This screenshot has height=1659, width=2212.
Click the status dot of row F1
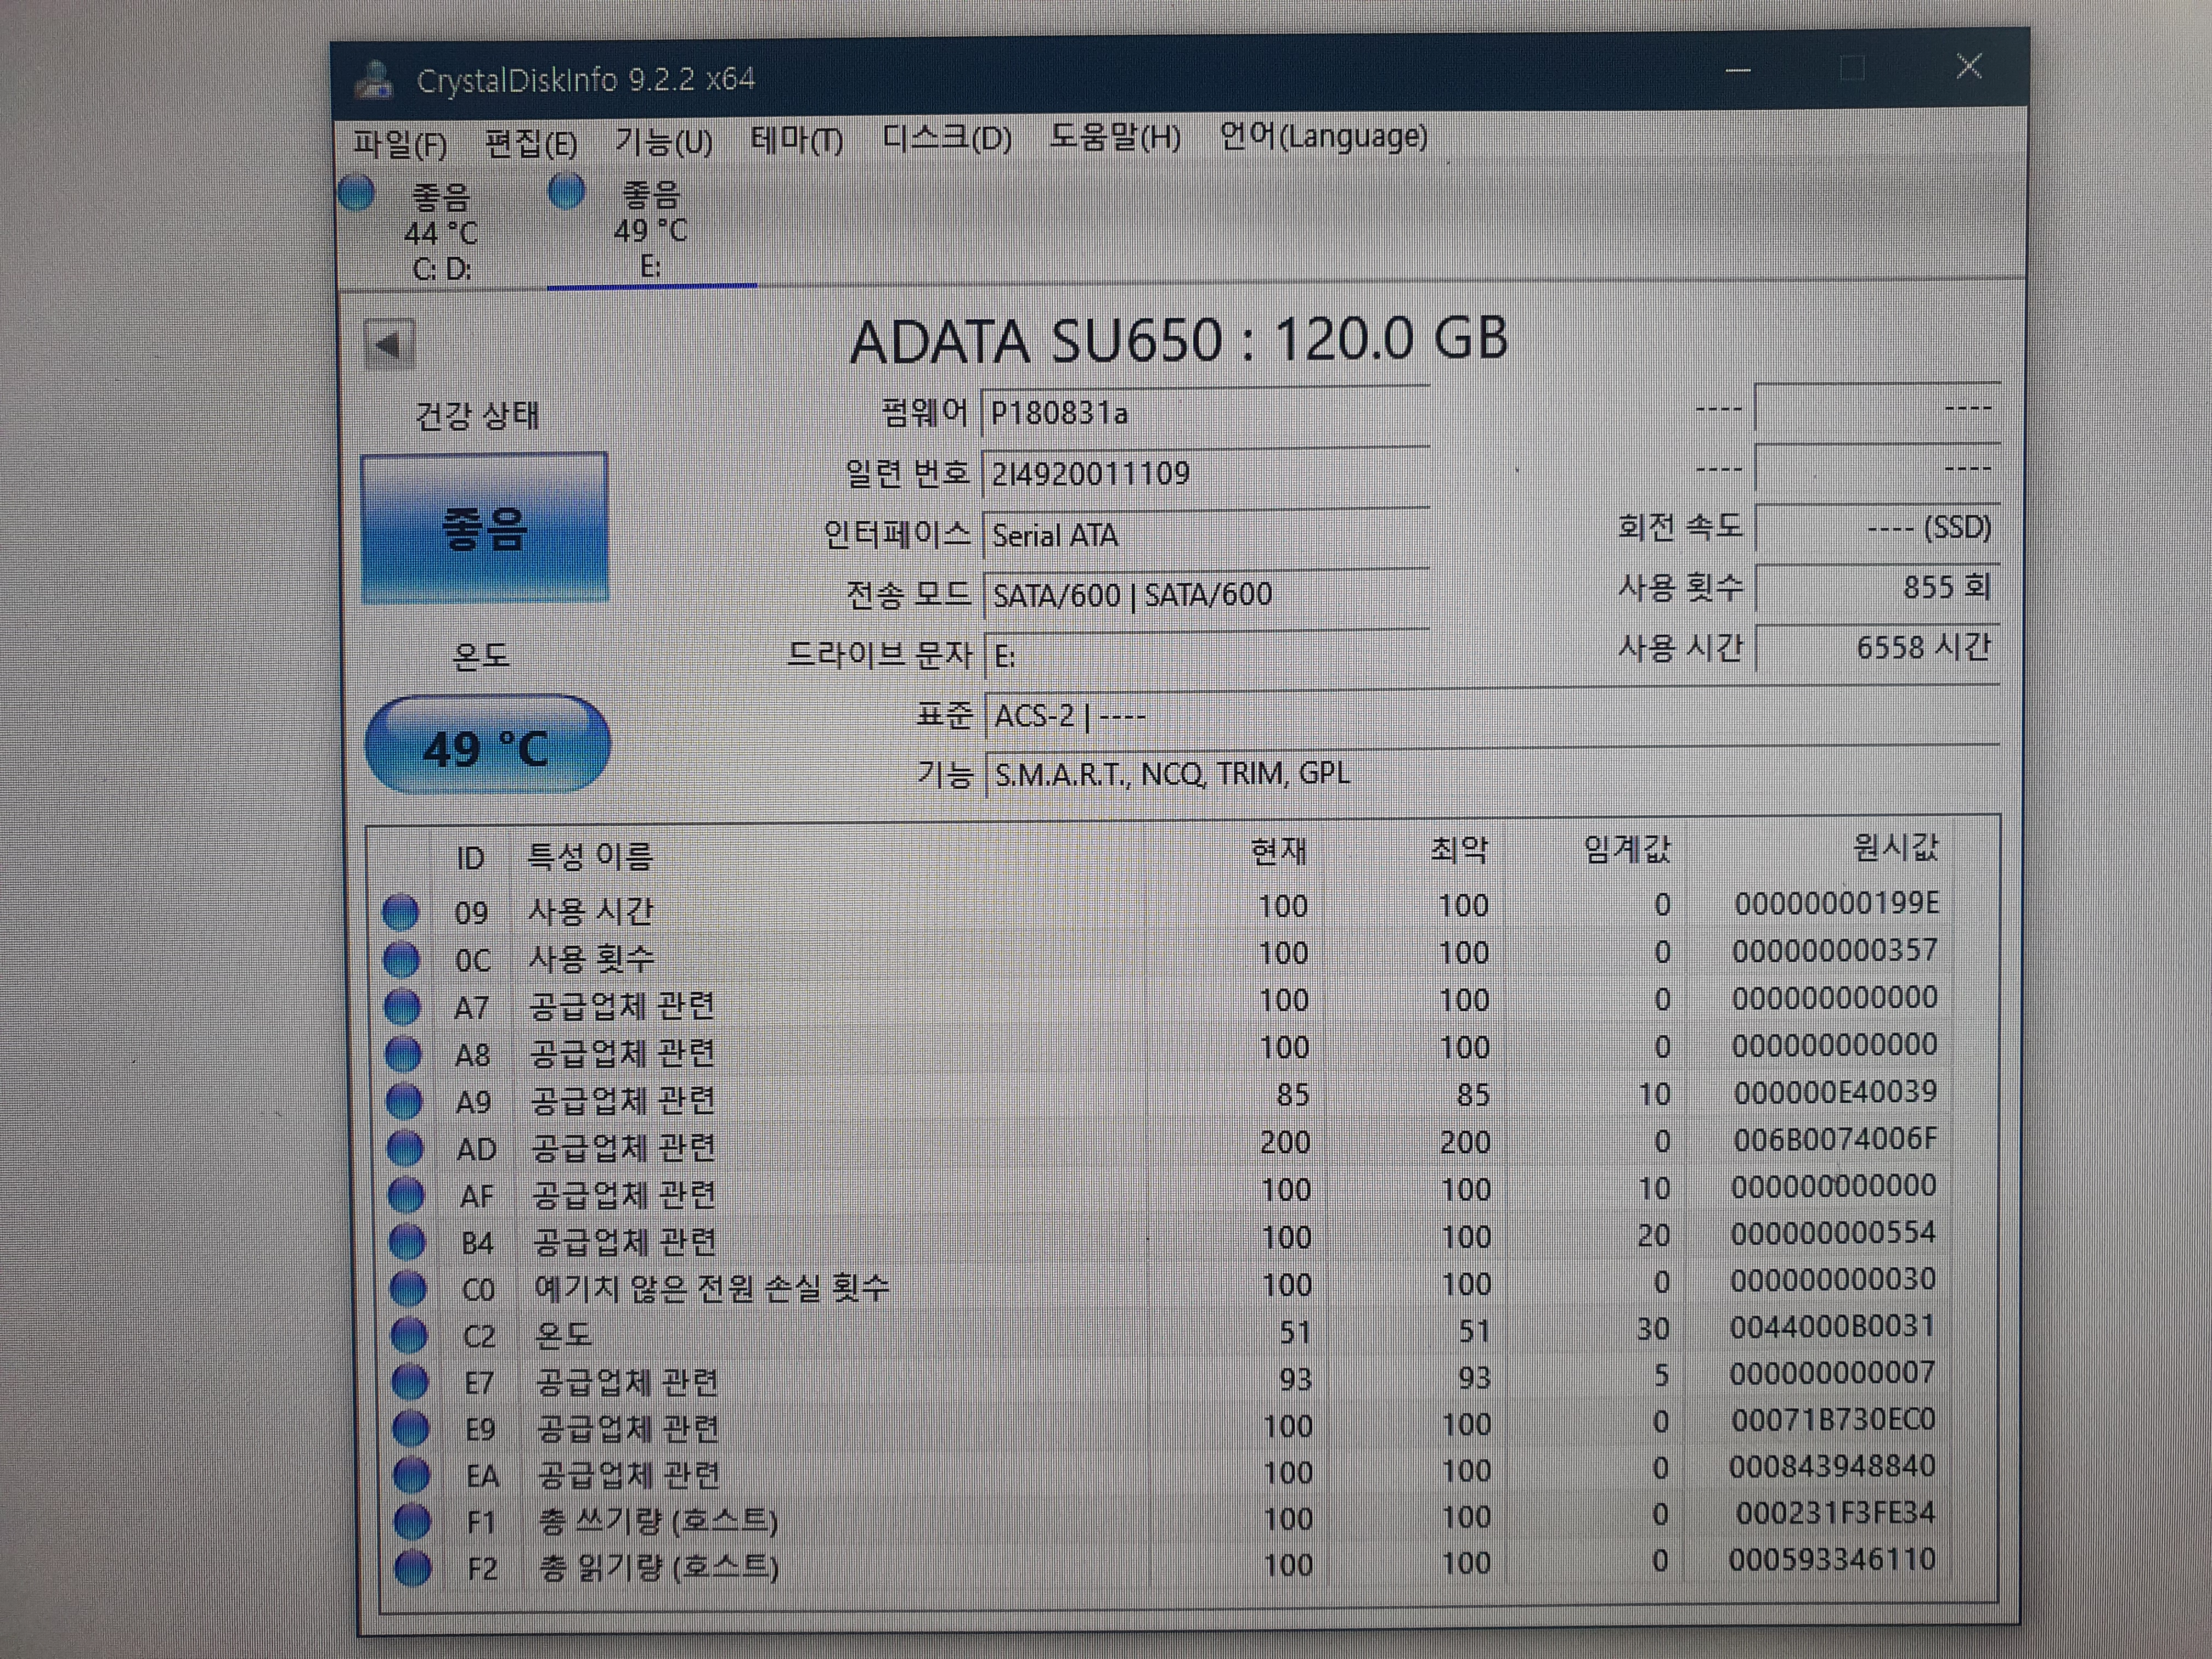pyautogui.click(x=413, y=1521)
